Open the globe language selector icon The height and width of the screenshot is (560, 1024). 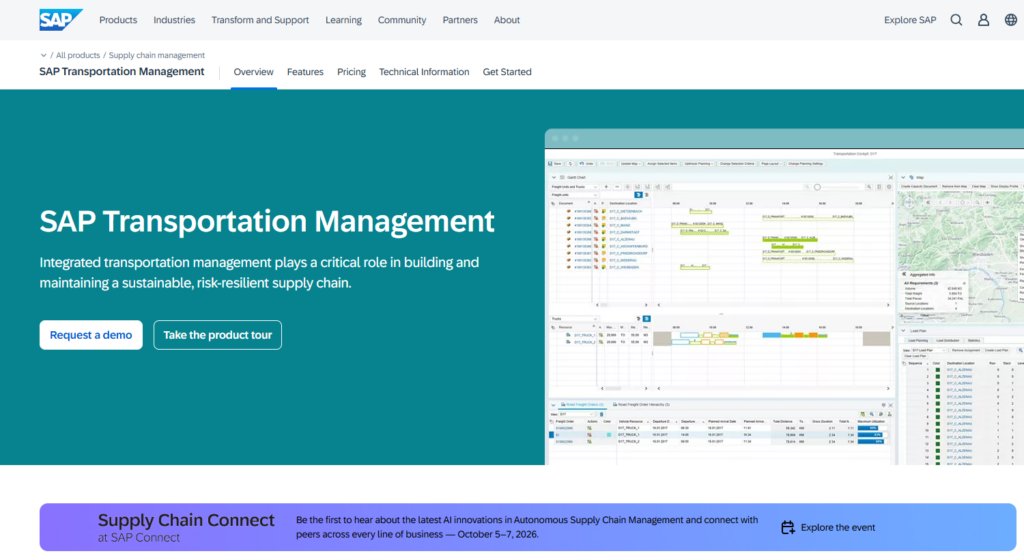tap(1010, 20)
